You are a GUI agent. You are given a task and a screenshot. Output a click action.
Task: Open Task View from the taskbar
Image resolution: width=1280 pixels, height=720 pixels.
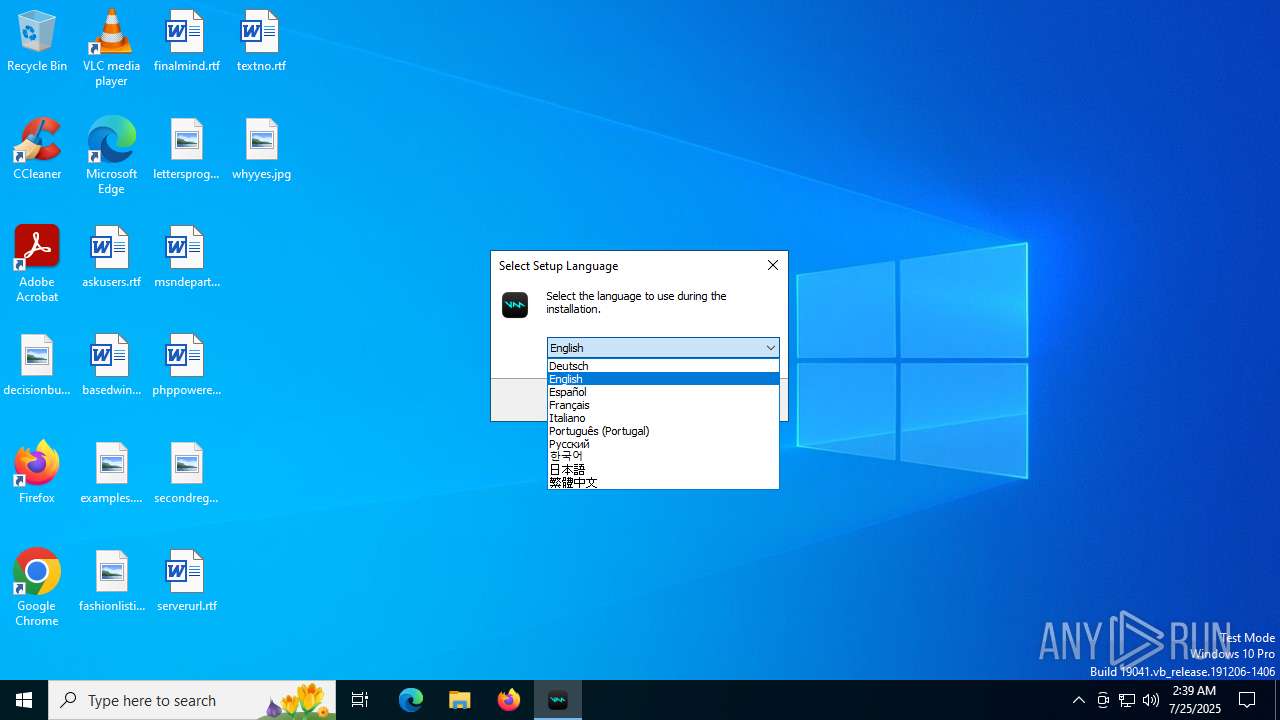click(x=360, y=700)
